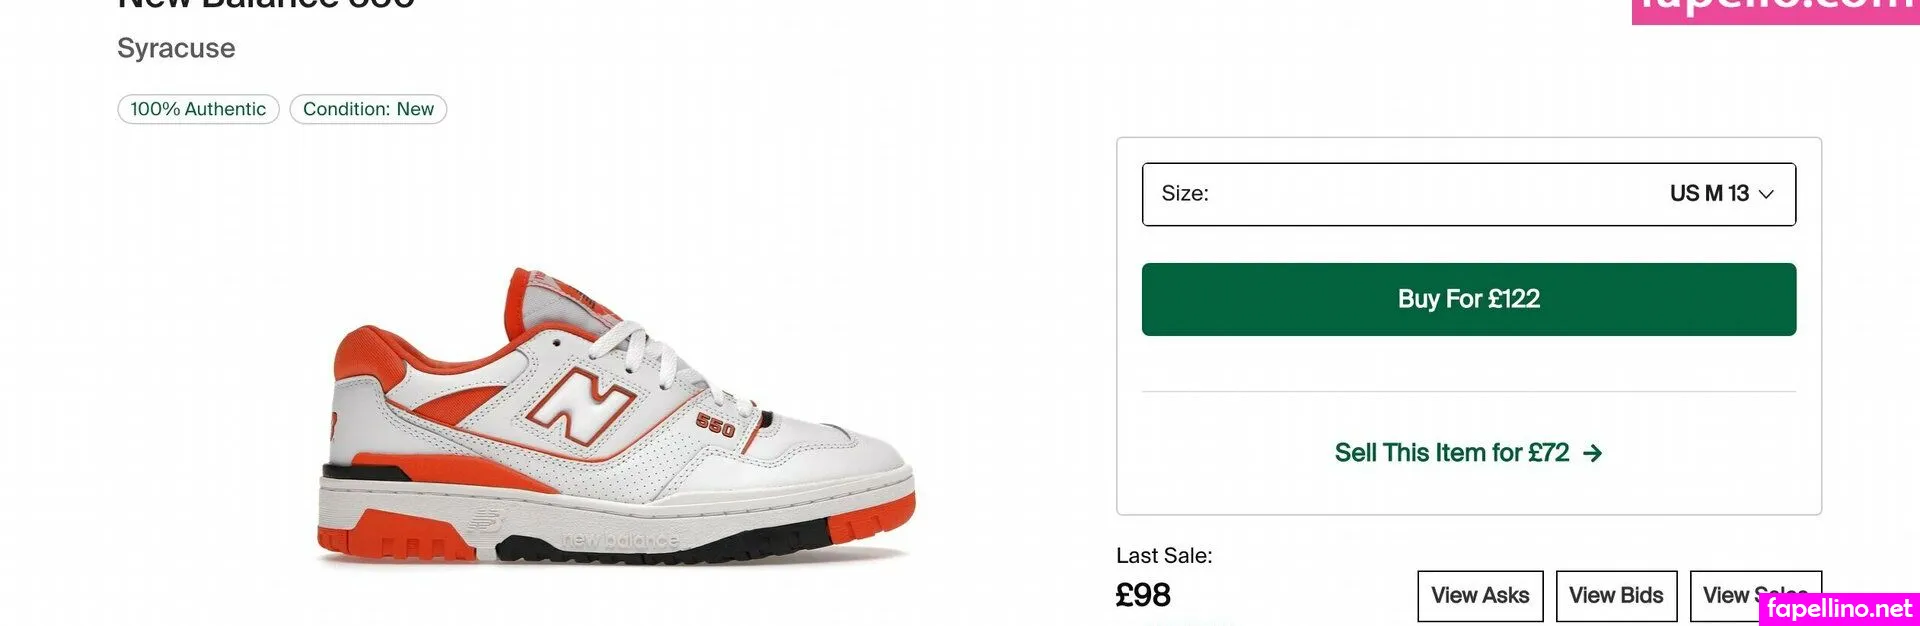Select the Condition: New badge
Image resolution: width=1920 pixels, height=626 pixels.
368,109
